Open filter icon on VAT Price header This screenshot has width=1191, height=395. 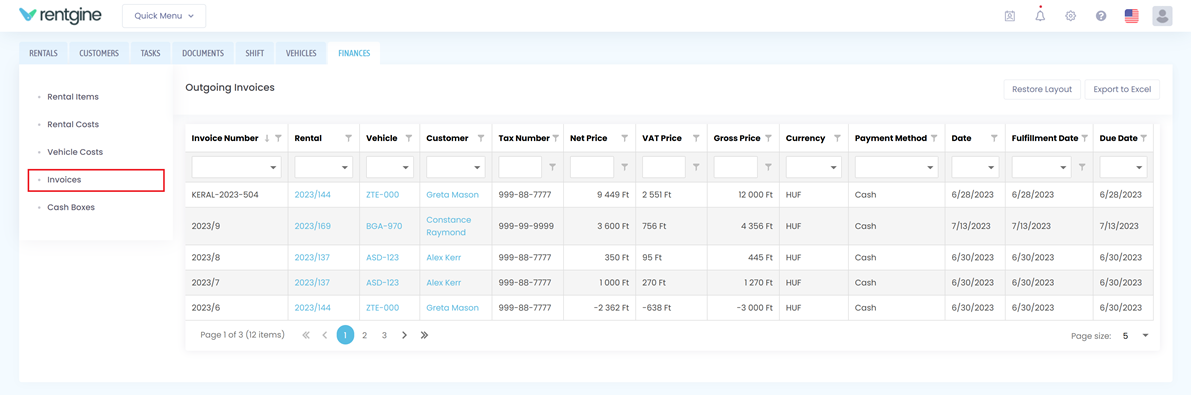point(697,138)
